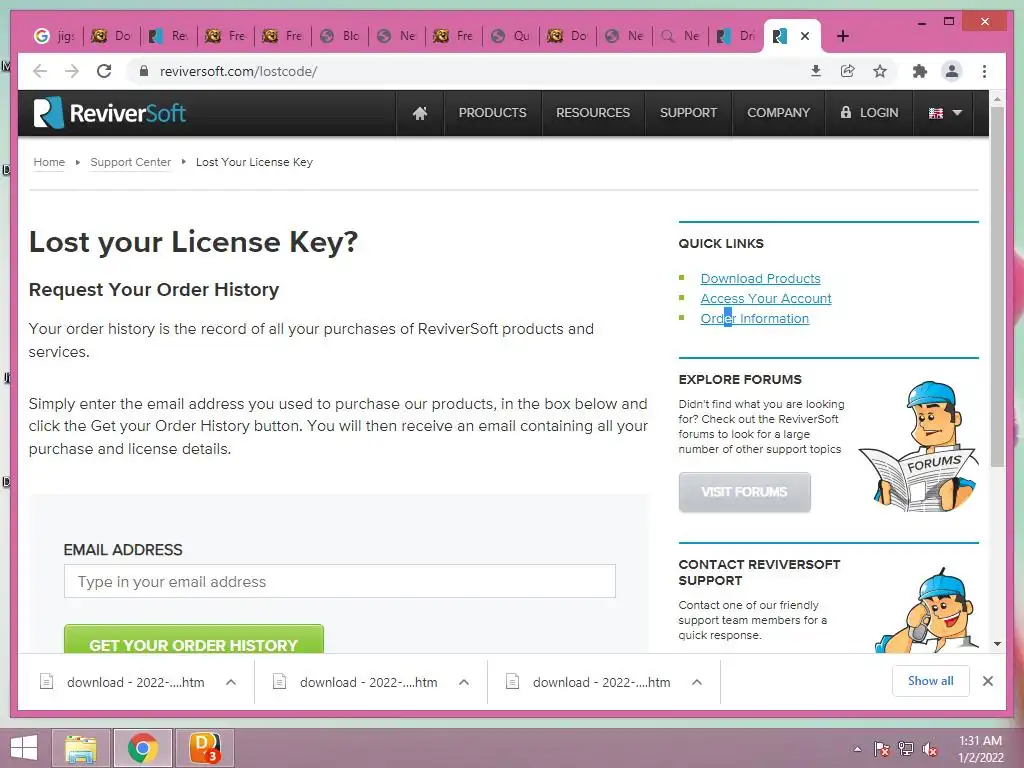This screenshot has width=1024, height=768.
Task: Open the Access Your Account link
Action: [766, 298]
